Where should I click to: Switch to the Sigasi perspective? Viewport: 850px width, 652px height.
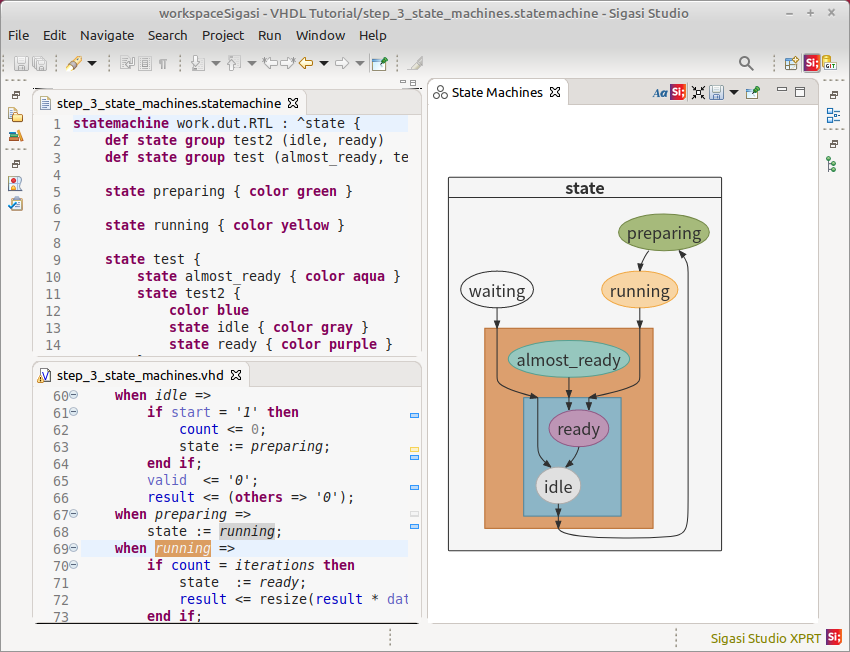[x=811, y=63]
